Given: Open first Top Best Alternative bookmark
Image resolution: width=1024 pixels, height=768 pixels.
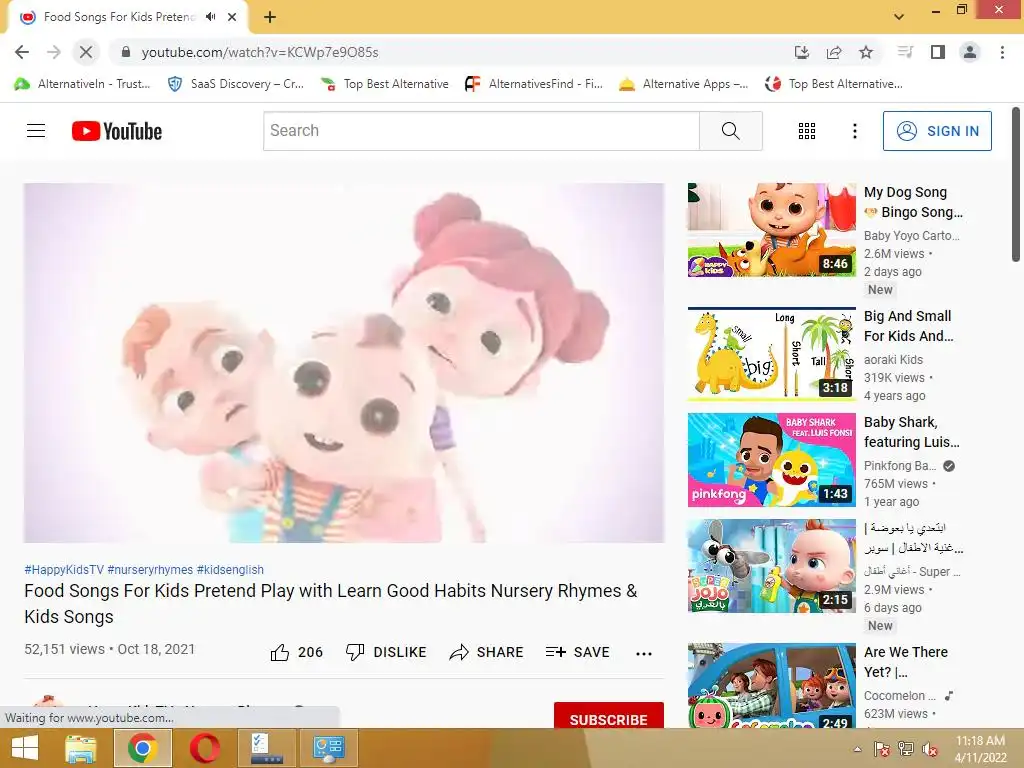Looking at the screenshot, I should pyautogui.click(x=385, y=84).
